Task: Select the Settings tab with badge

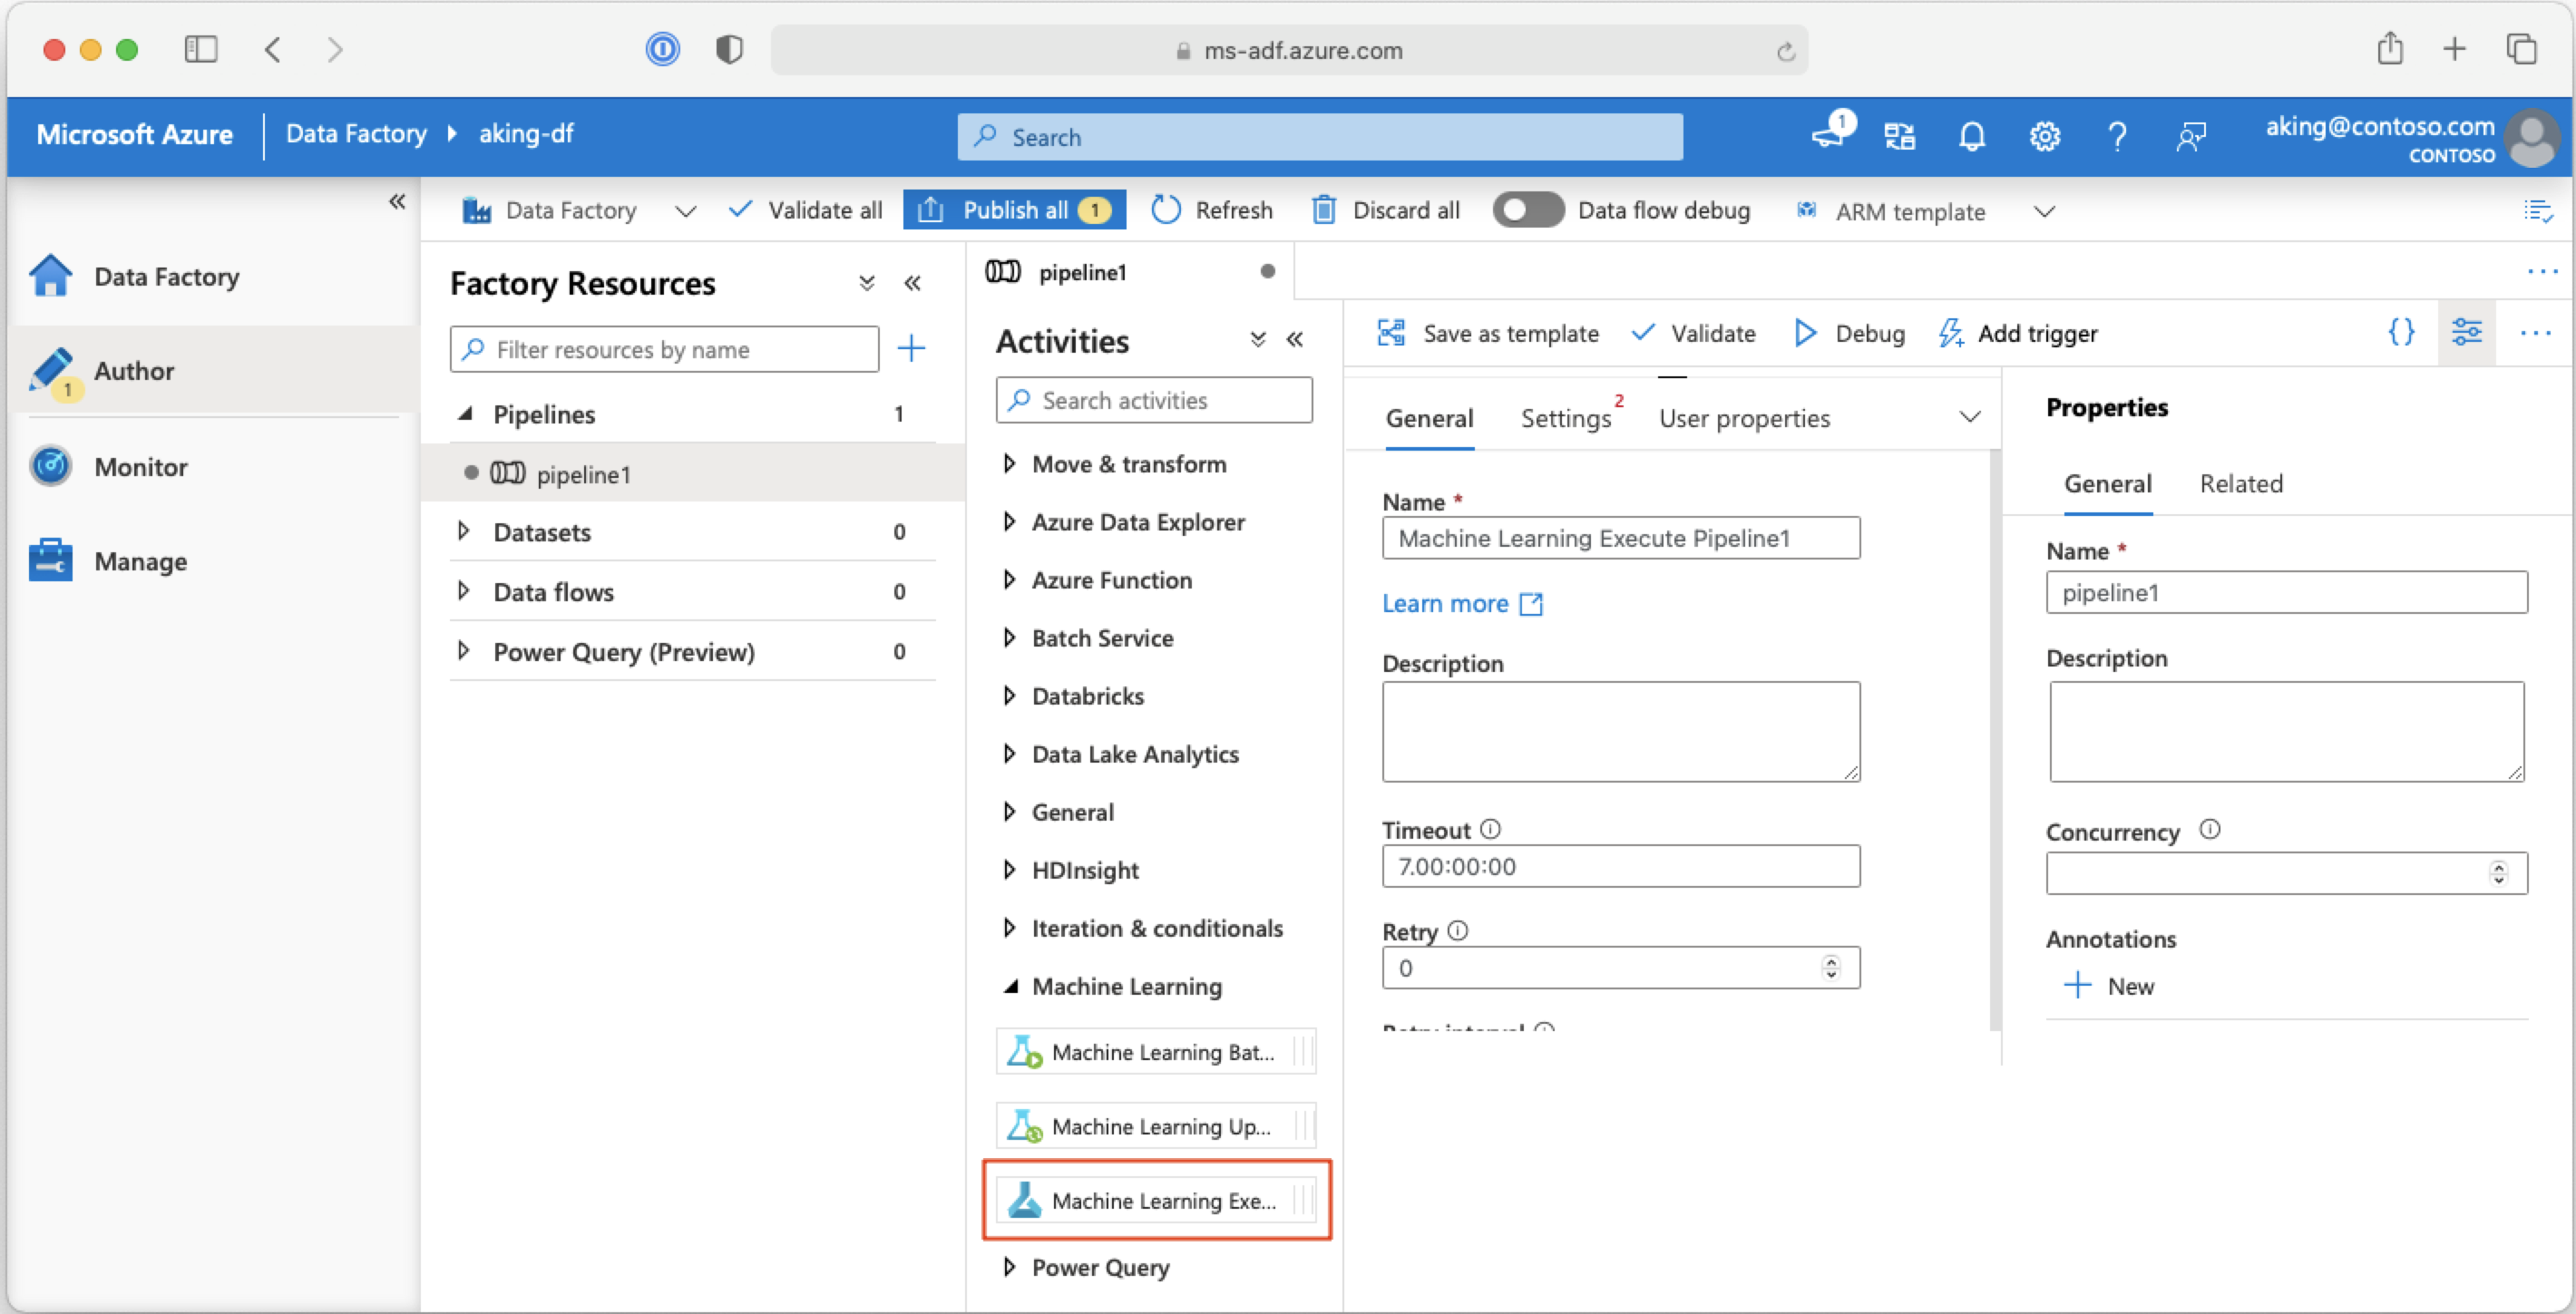Action: click(x=1566, y=415)
